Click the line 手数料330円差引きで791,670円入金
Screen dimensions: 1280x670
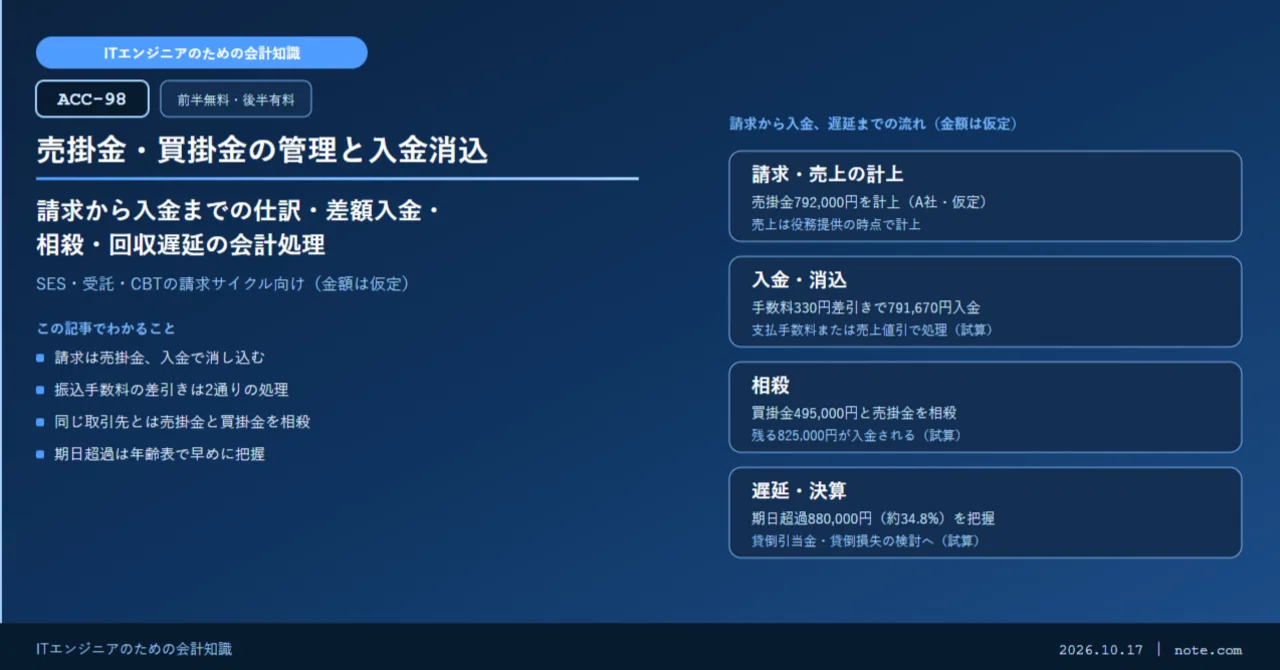pyautogui.click(x=866, y=307)
